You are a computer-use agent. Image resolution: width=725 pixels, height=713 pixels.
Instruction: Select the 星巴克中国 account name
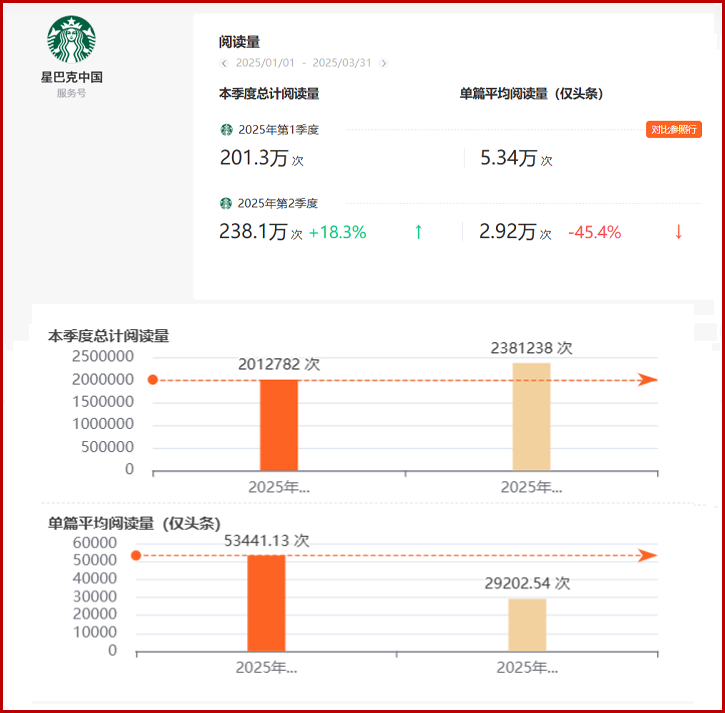pos(72,77)
